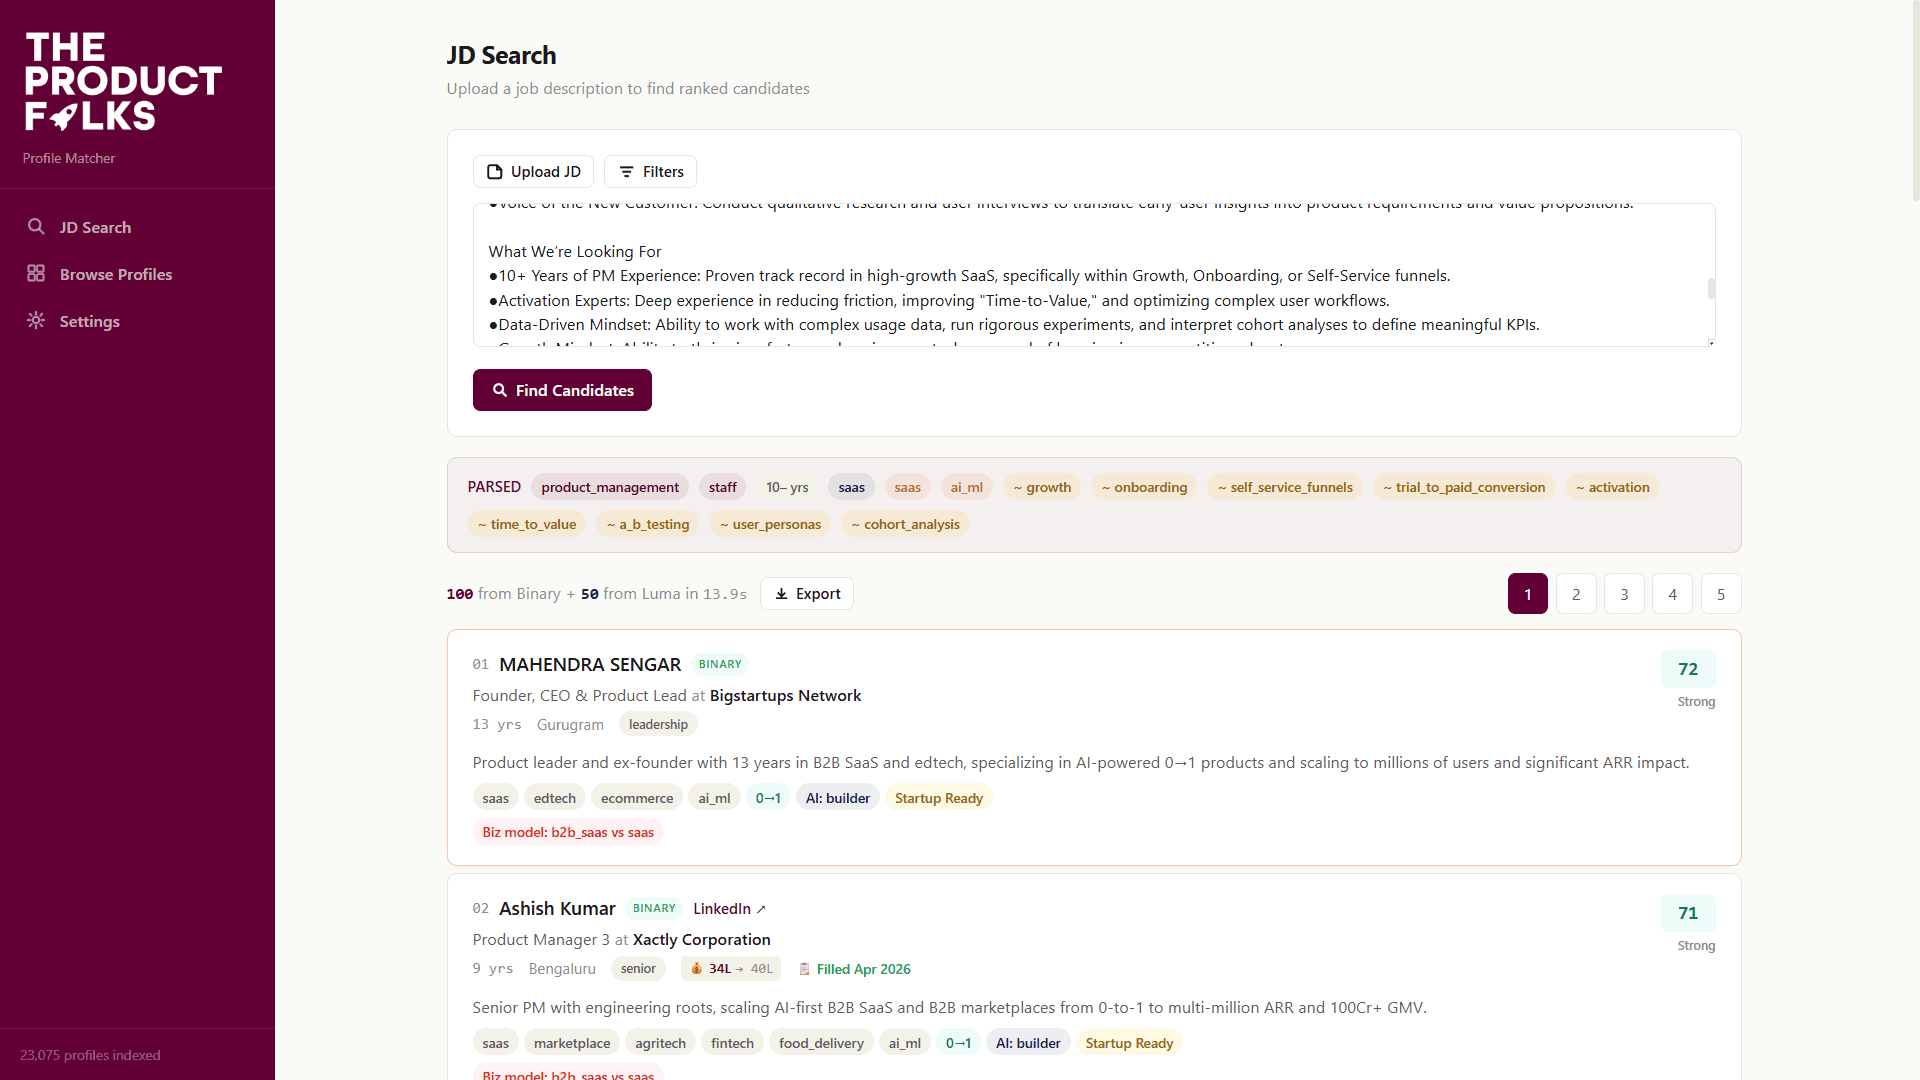Click Xactly Corporation company name

[701, 939]
